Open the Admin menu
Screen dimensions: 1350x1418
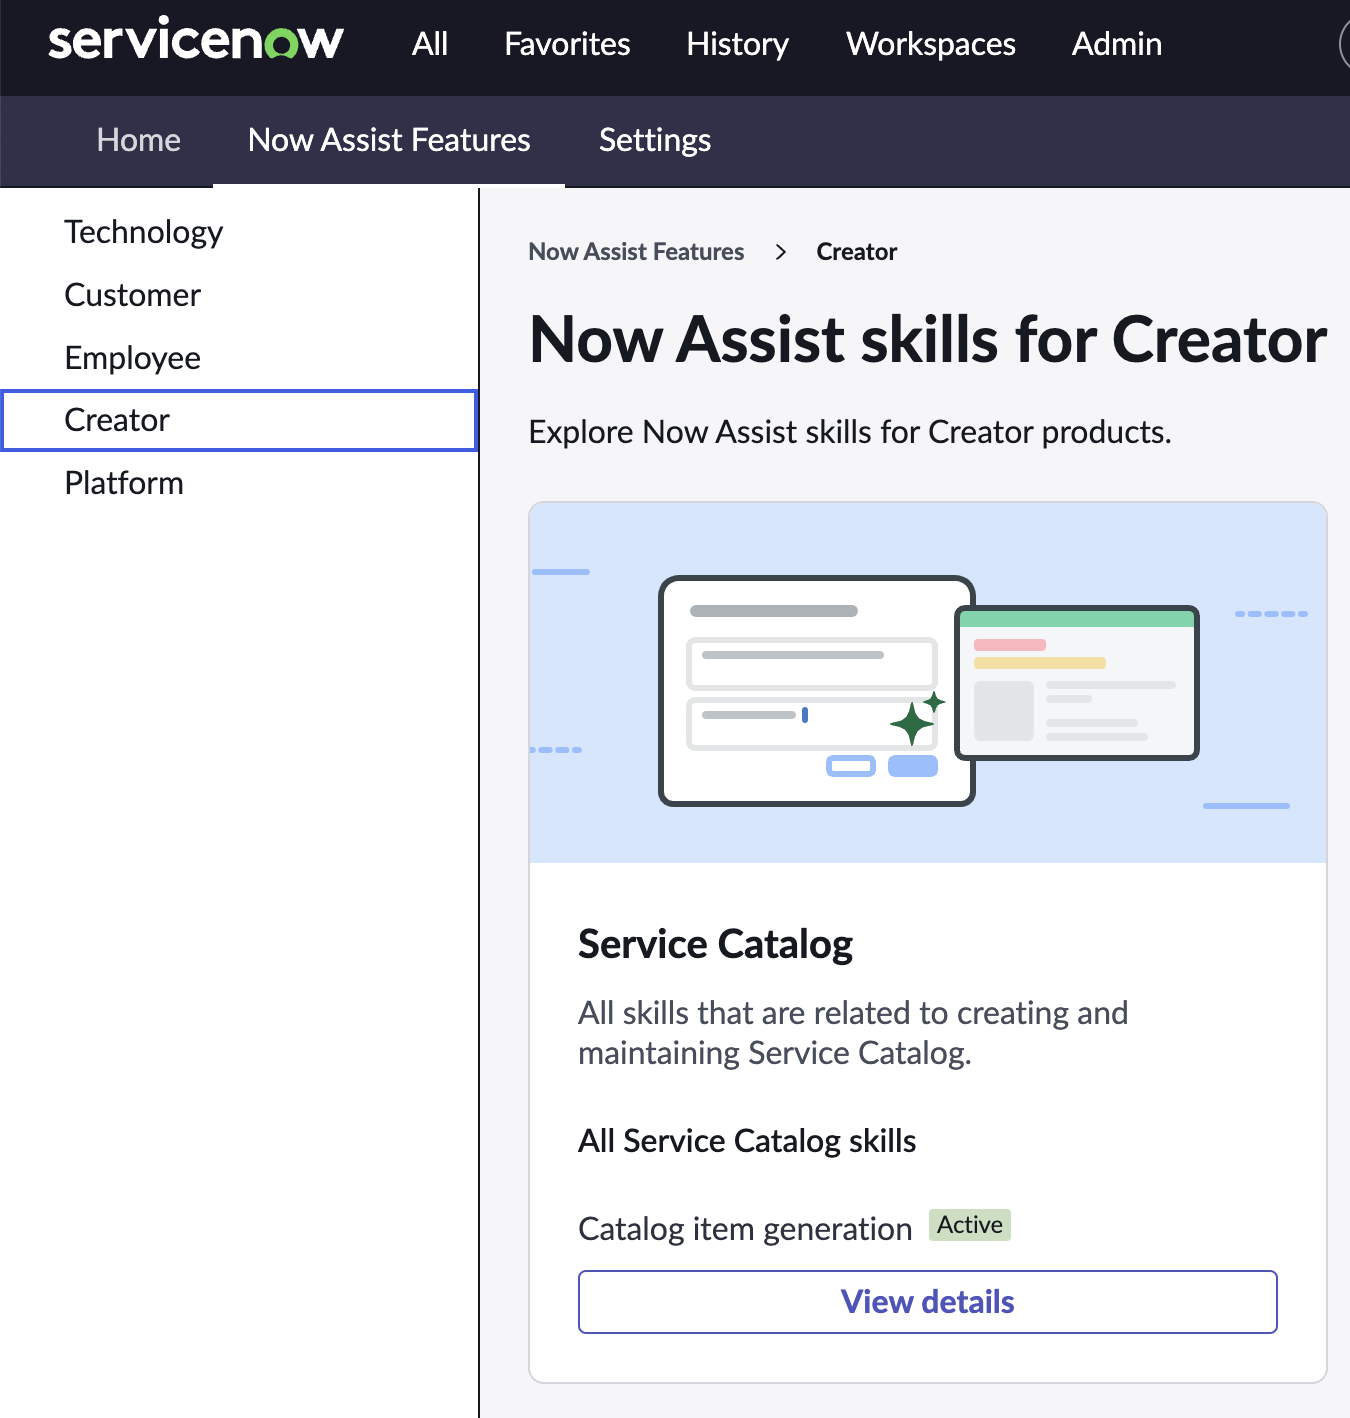coord(1117,44)
